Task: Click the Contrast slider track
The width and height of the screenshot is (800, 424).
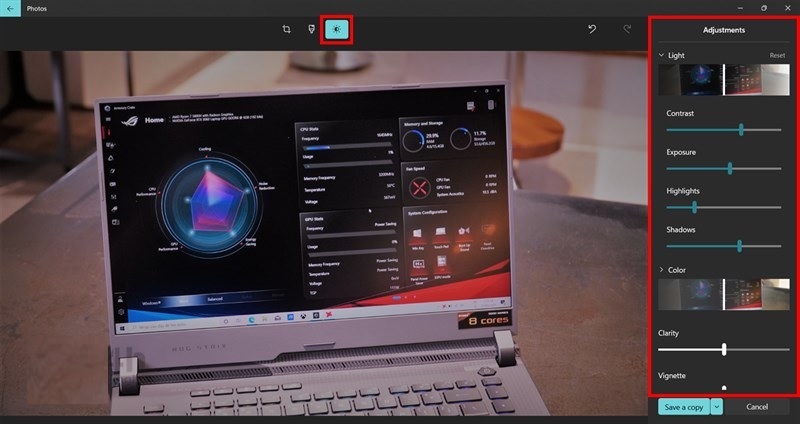Action: [723, 130]
